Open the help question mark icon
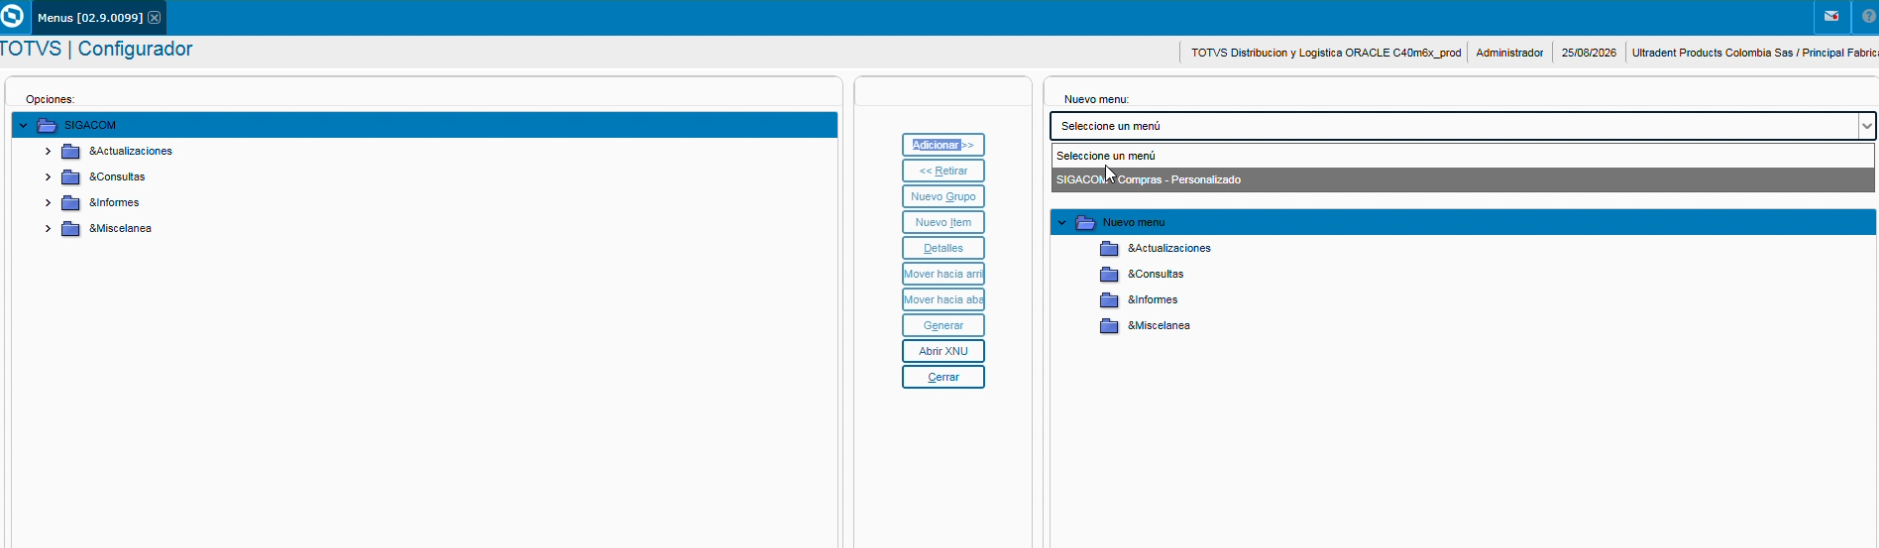The image size is (1879, 548). pyautogui.click(x=1868, y=17)
